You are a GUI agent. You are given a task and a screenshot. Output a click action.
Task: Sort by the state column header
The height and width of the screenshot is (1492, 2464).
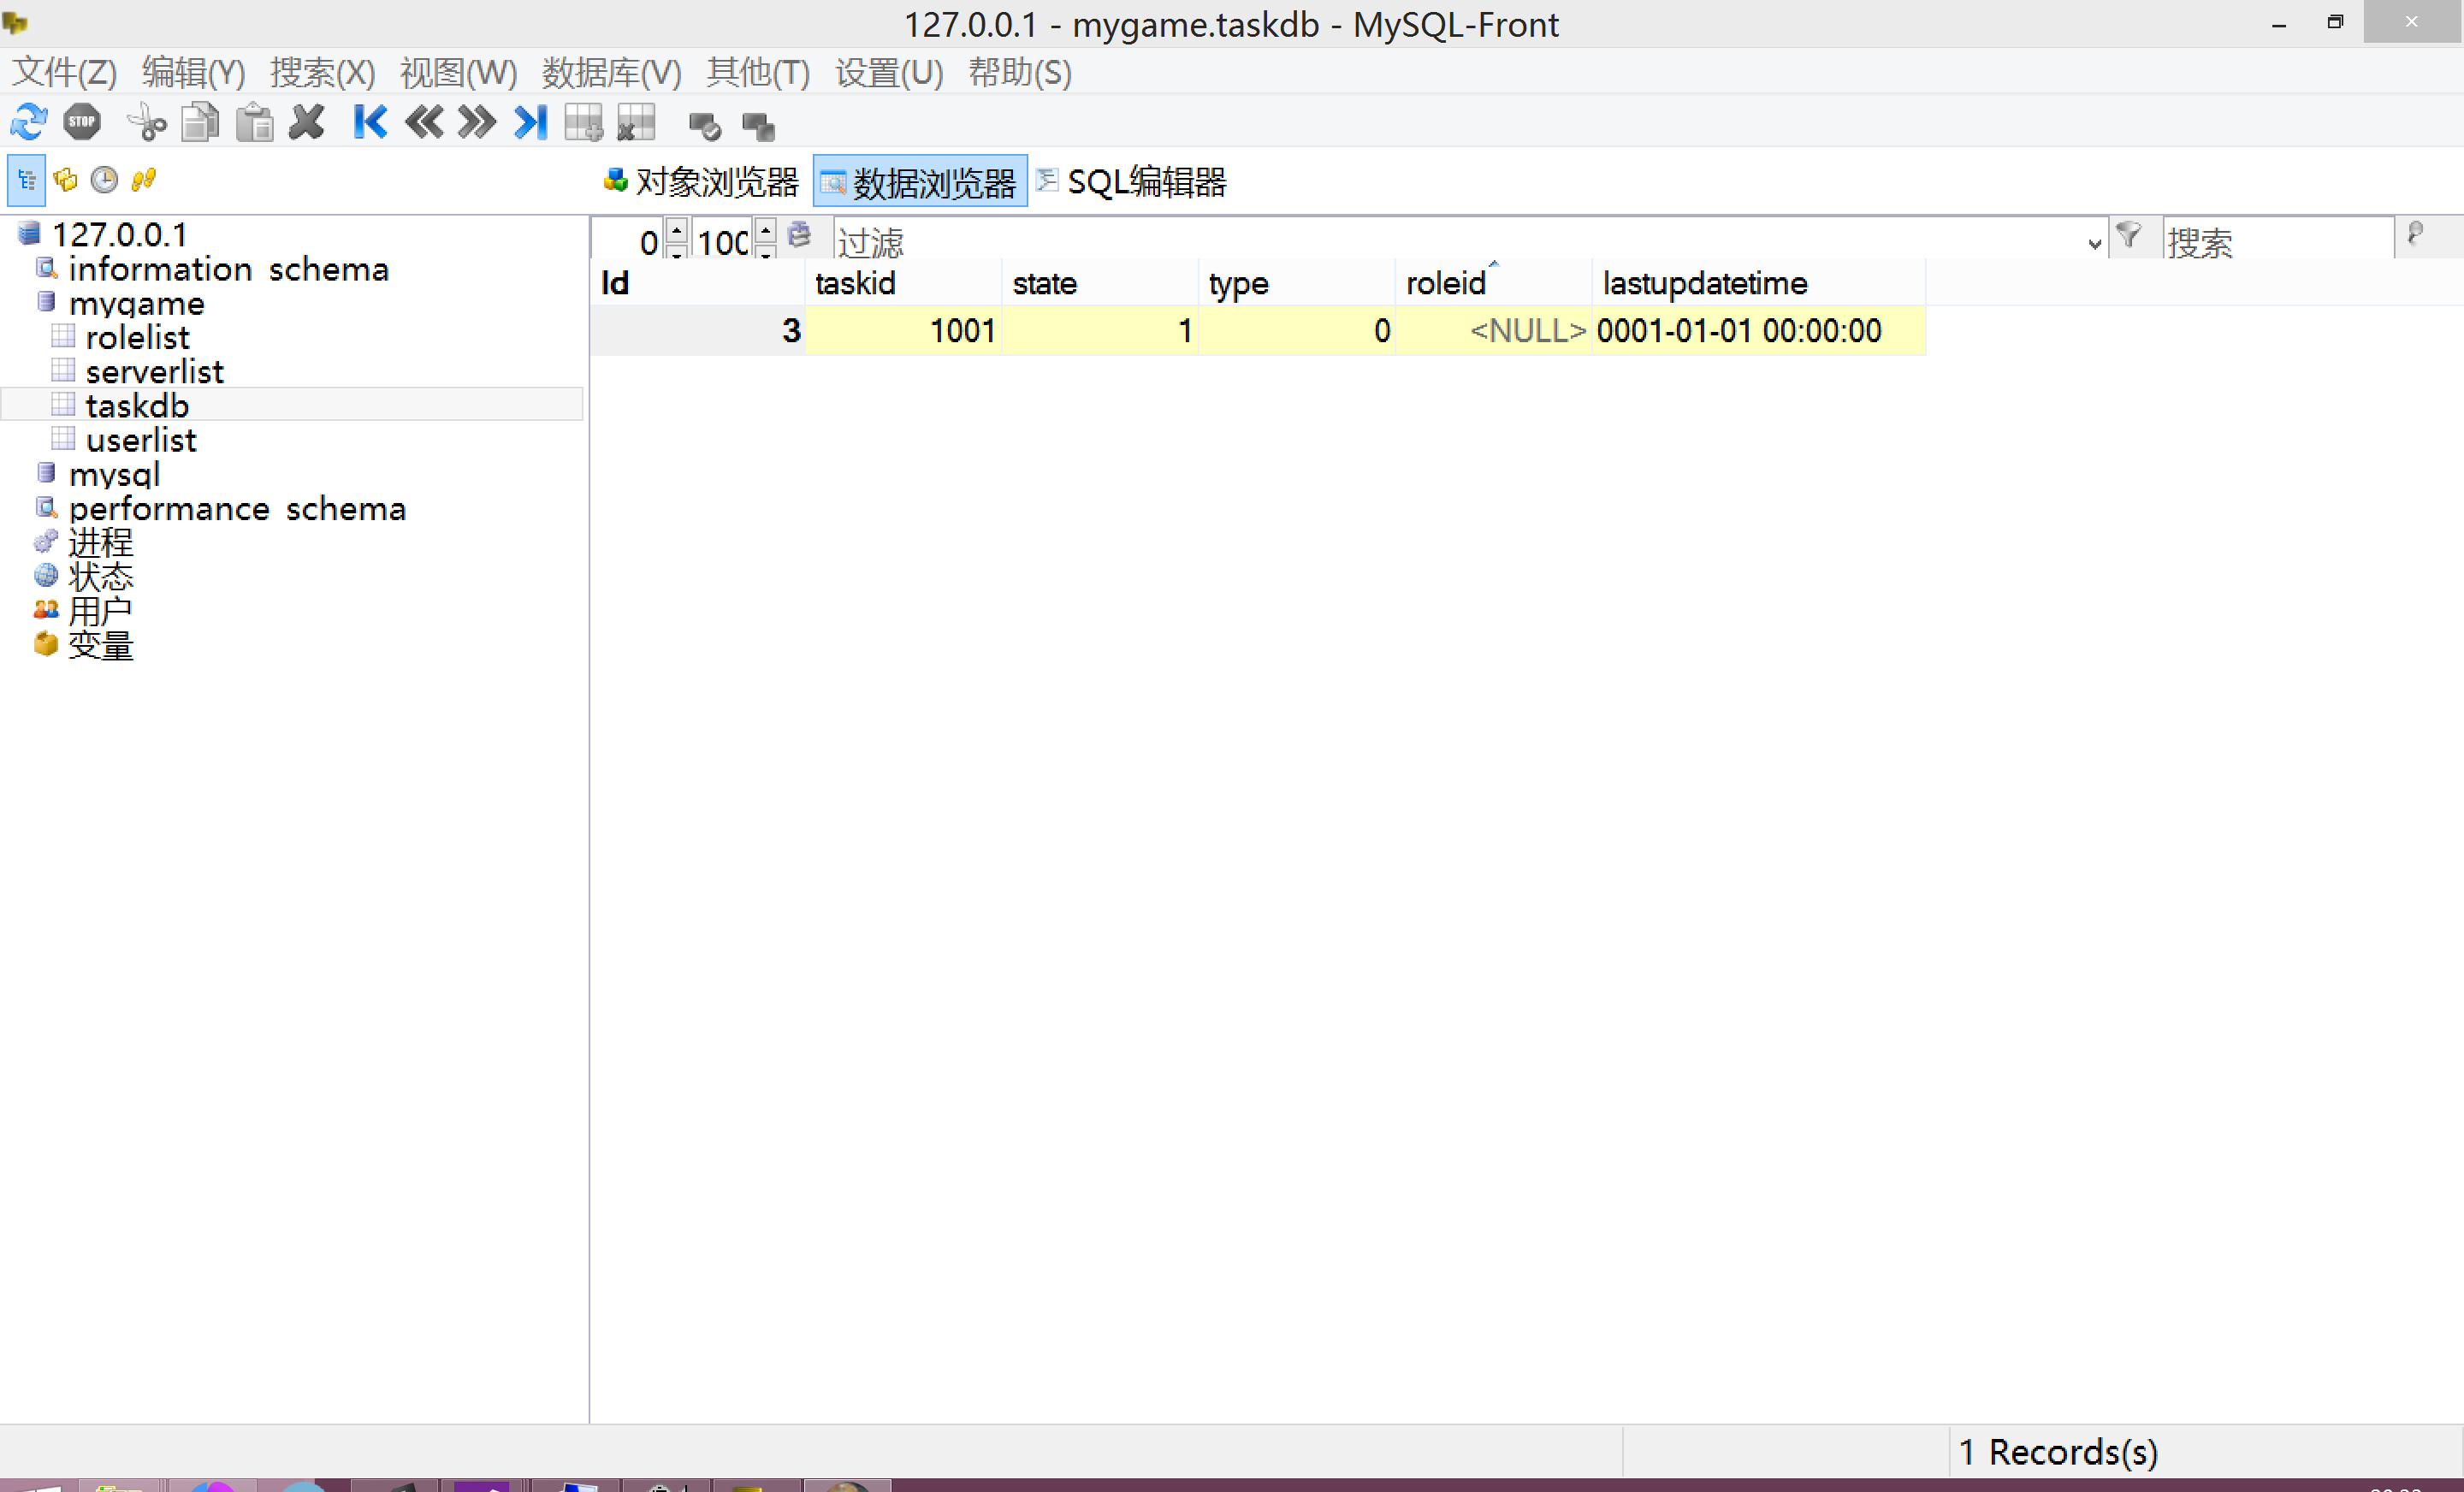[1100, 283]
